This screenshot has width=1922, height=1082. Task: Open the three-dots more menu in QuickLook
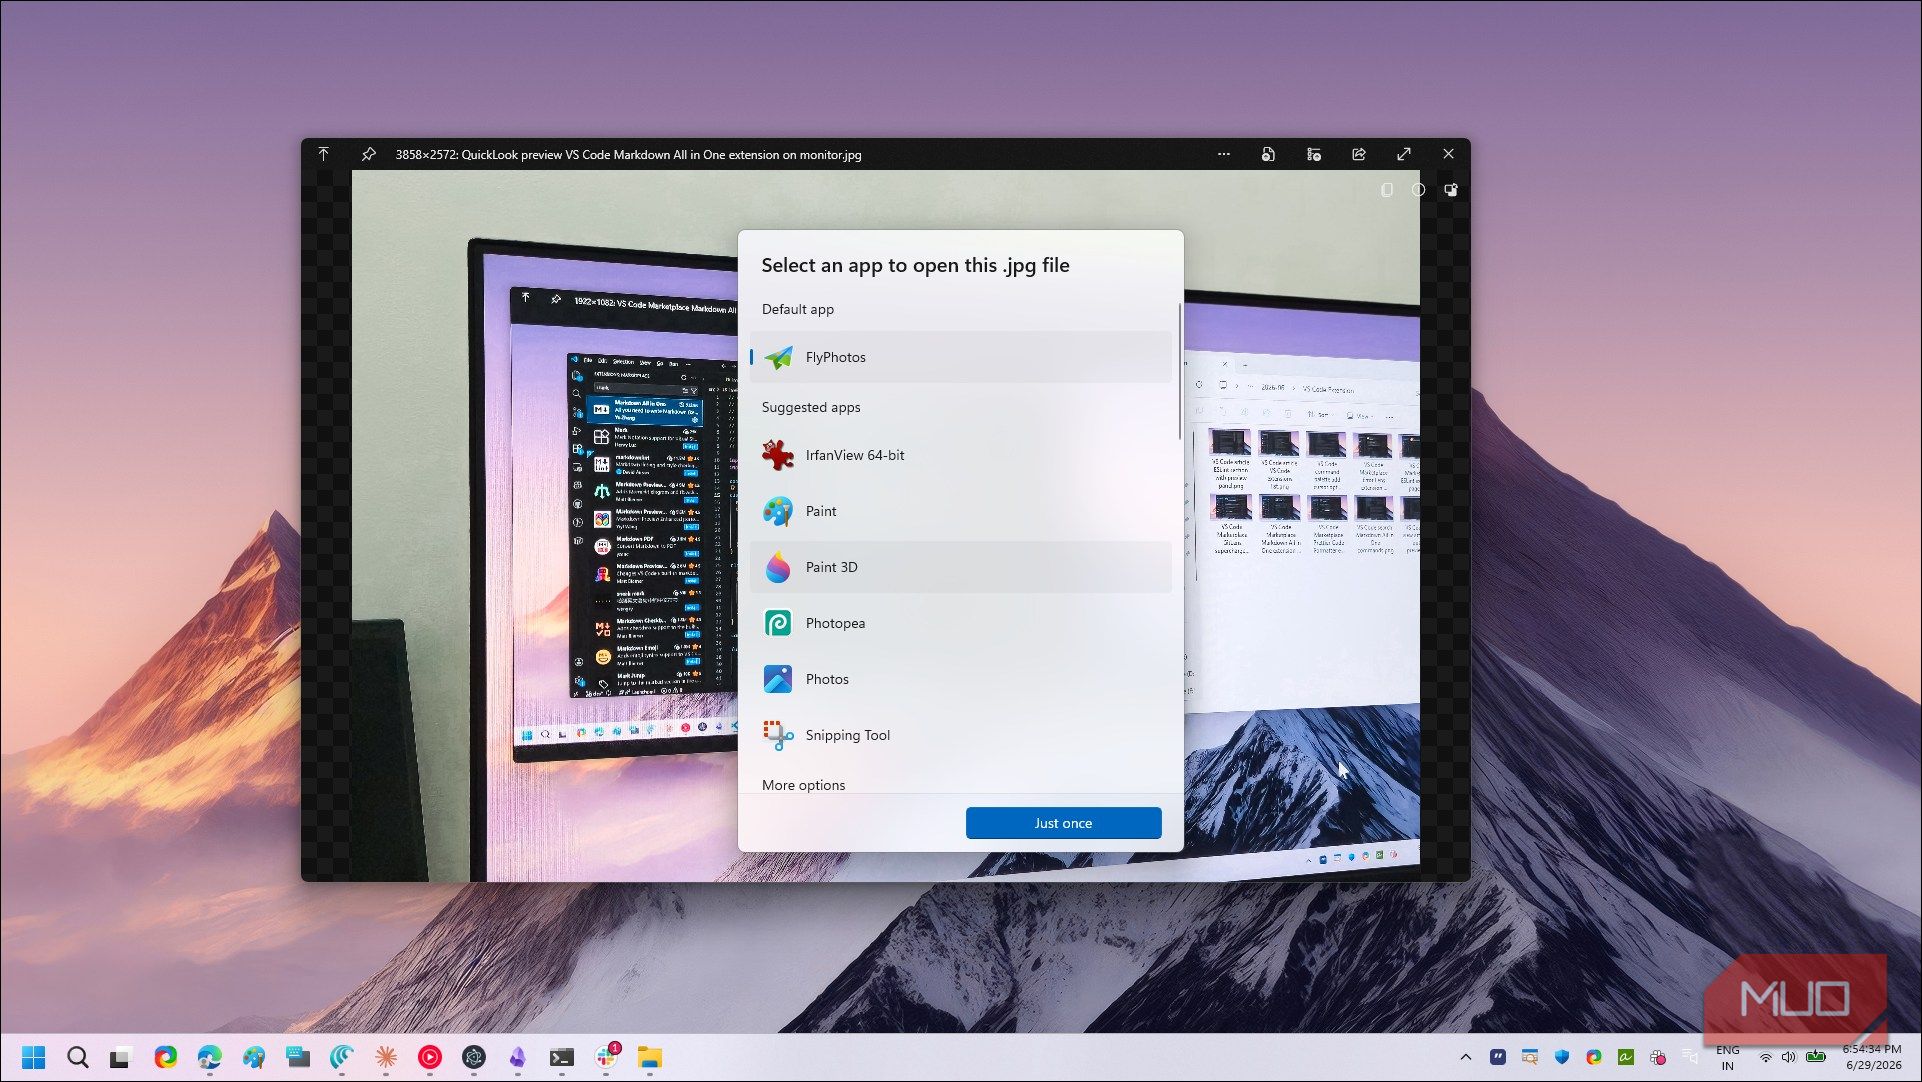(1224, 154)
